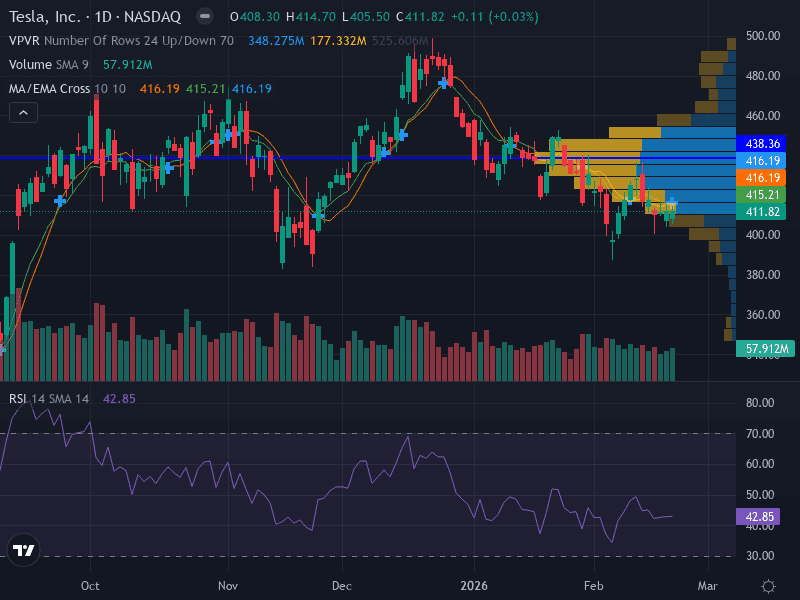
Task: Click the 57.912M Volume legend value
Action: [x=128, y=65]
